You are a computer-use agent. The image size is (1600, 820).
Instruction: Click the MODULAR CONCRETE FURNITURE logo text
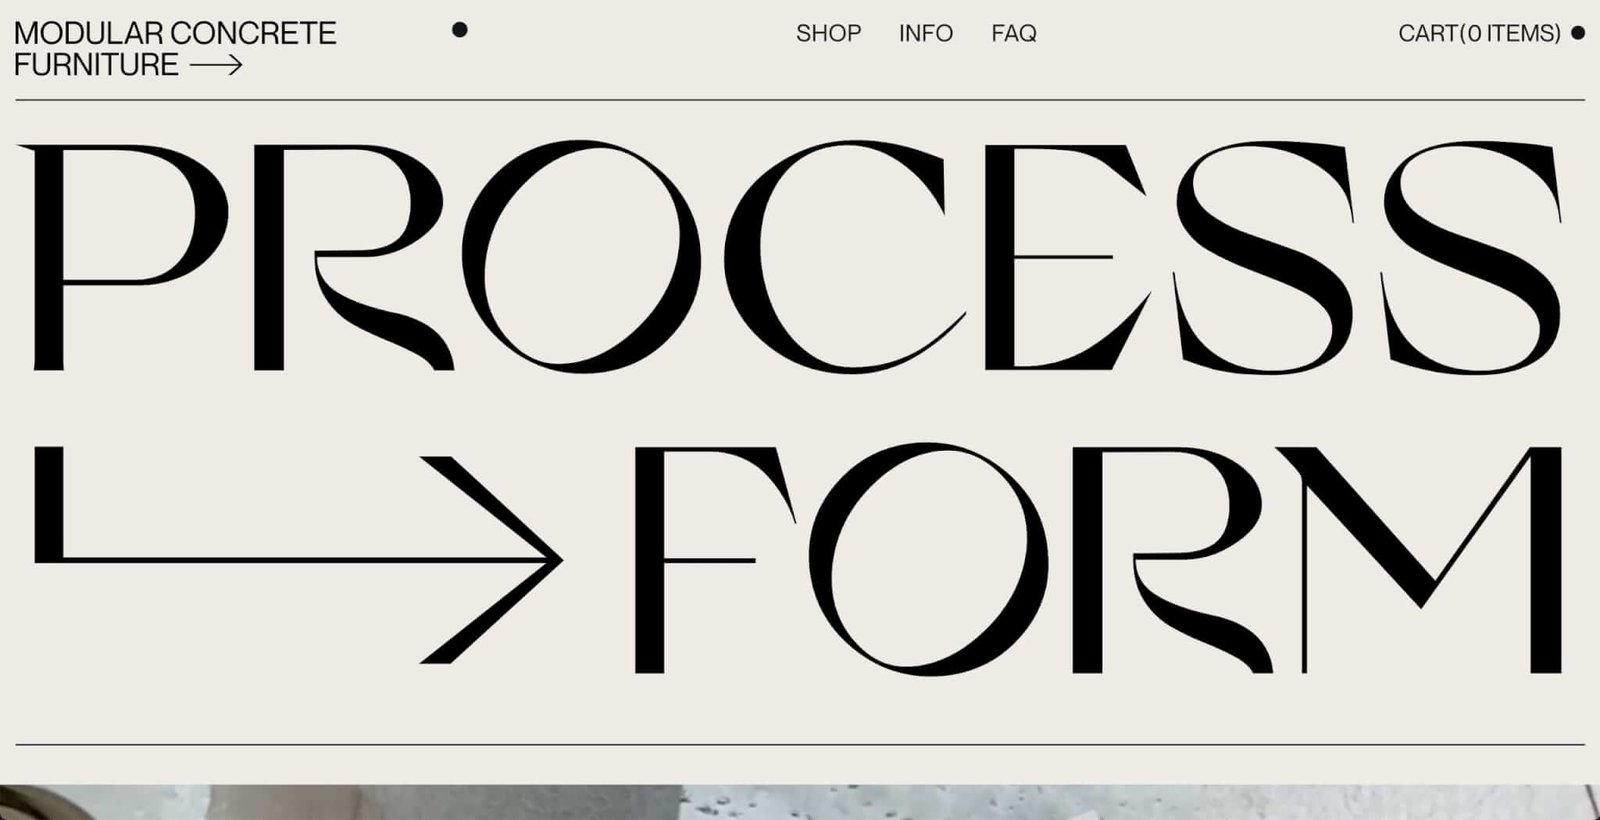click(x=175, y=48)
